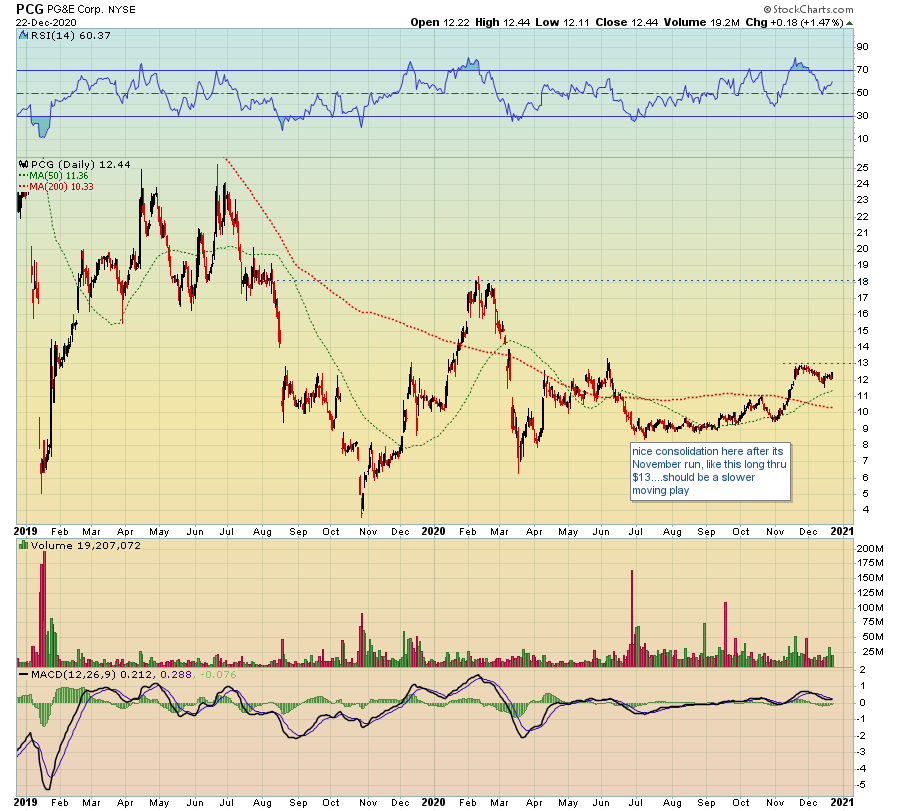Click the volume bars icon beside Volume 19,207,072
The height and width of the screenshot is (811, 900).
24,545
